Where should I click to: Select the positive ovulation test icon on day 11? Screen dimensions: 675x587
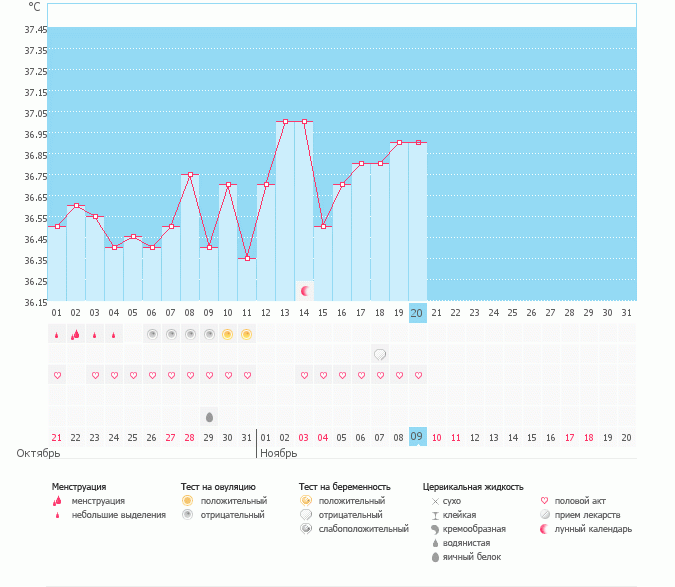pyautogui.click(x=246, y=334)
